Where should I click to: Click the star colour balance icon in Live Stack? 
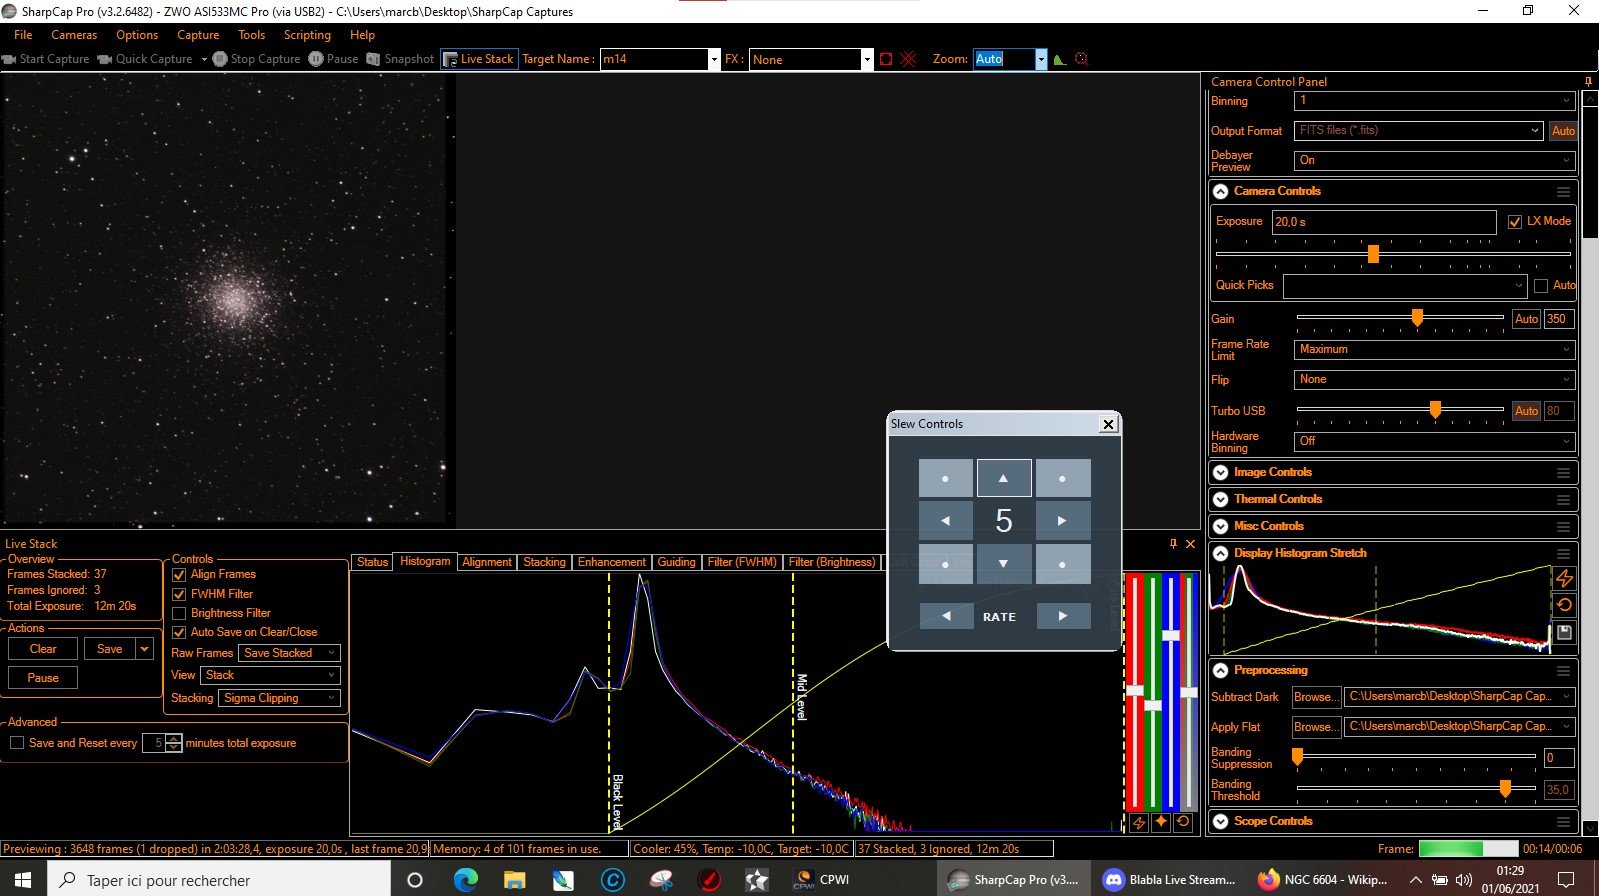[x=1161, y=823]
